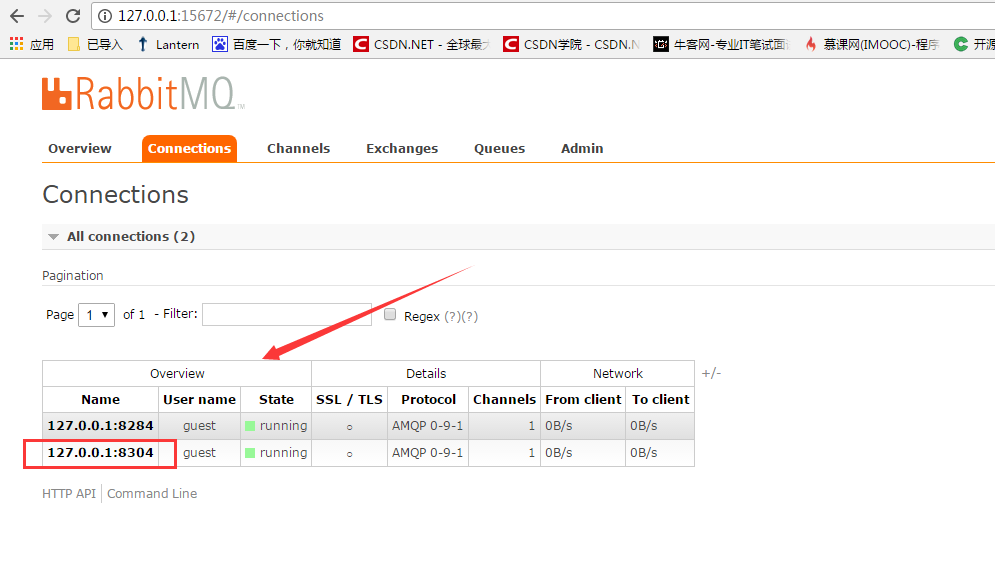995x585 pixels.
Task: Open the 慕课网(IMOOC) bookmark
Action: (871, 44)
